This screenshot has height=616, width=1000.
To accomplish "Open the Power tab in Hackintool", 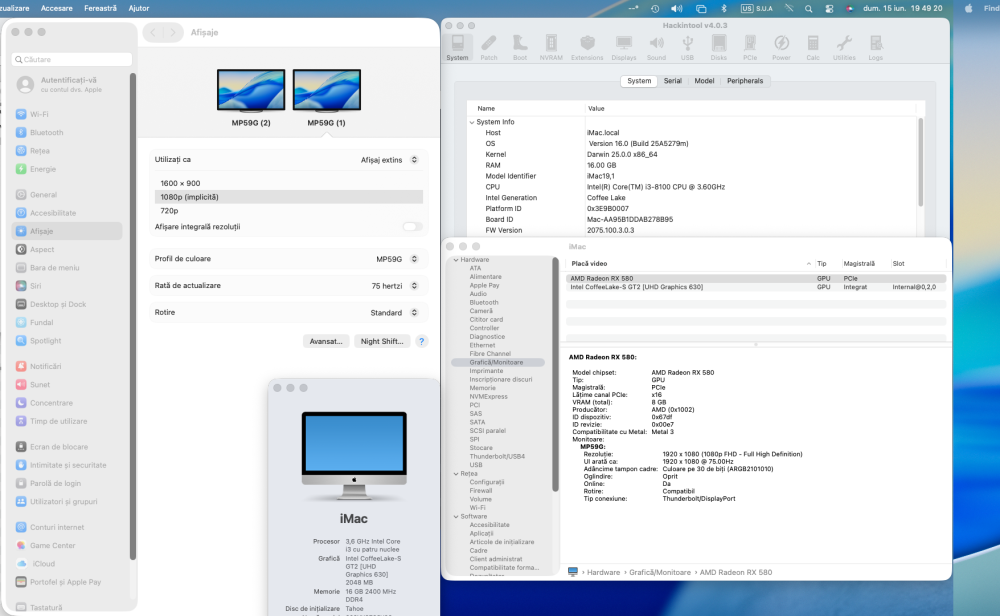I will (781, 48).
